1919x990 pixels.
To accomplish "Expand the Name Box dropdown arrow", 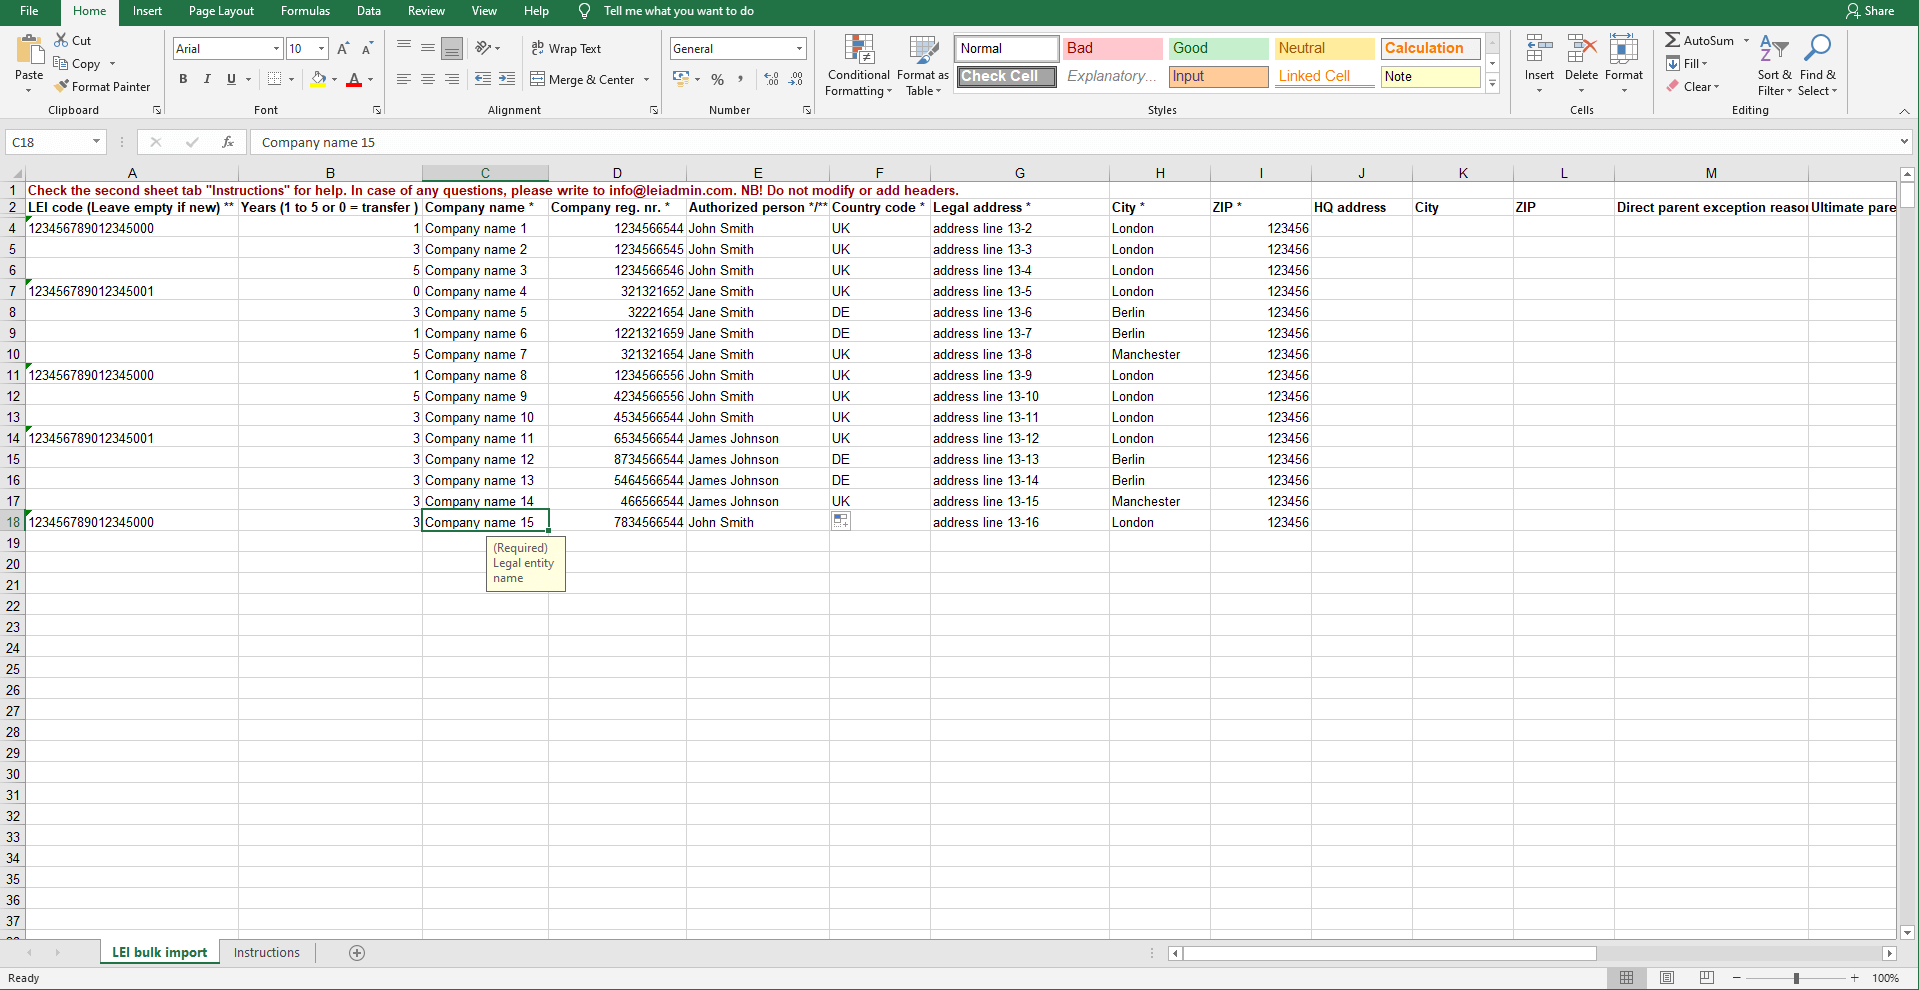I will tap(96, 142).
